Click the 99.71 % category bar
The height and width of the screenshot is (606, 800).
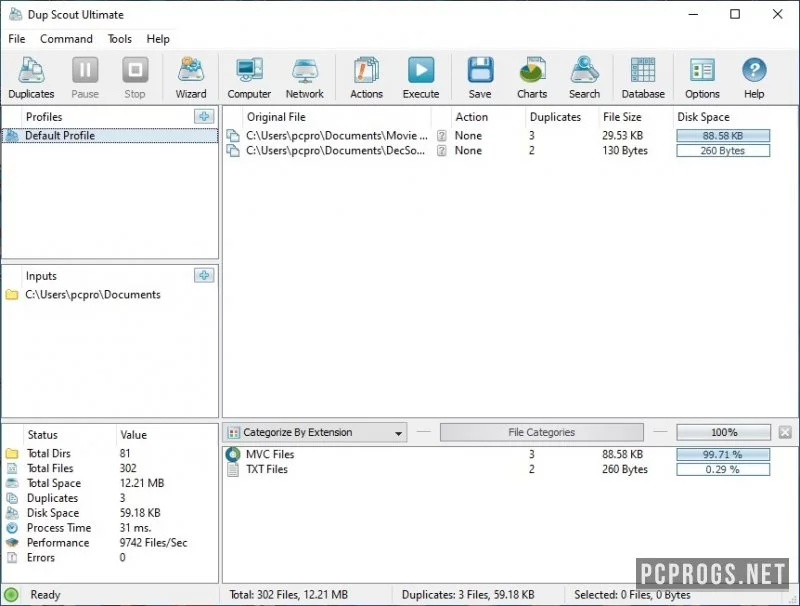[723, 454]
